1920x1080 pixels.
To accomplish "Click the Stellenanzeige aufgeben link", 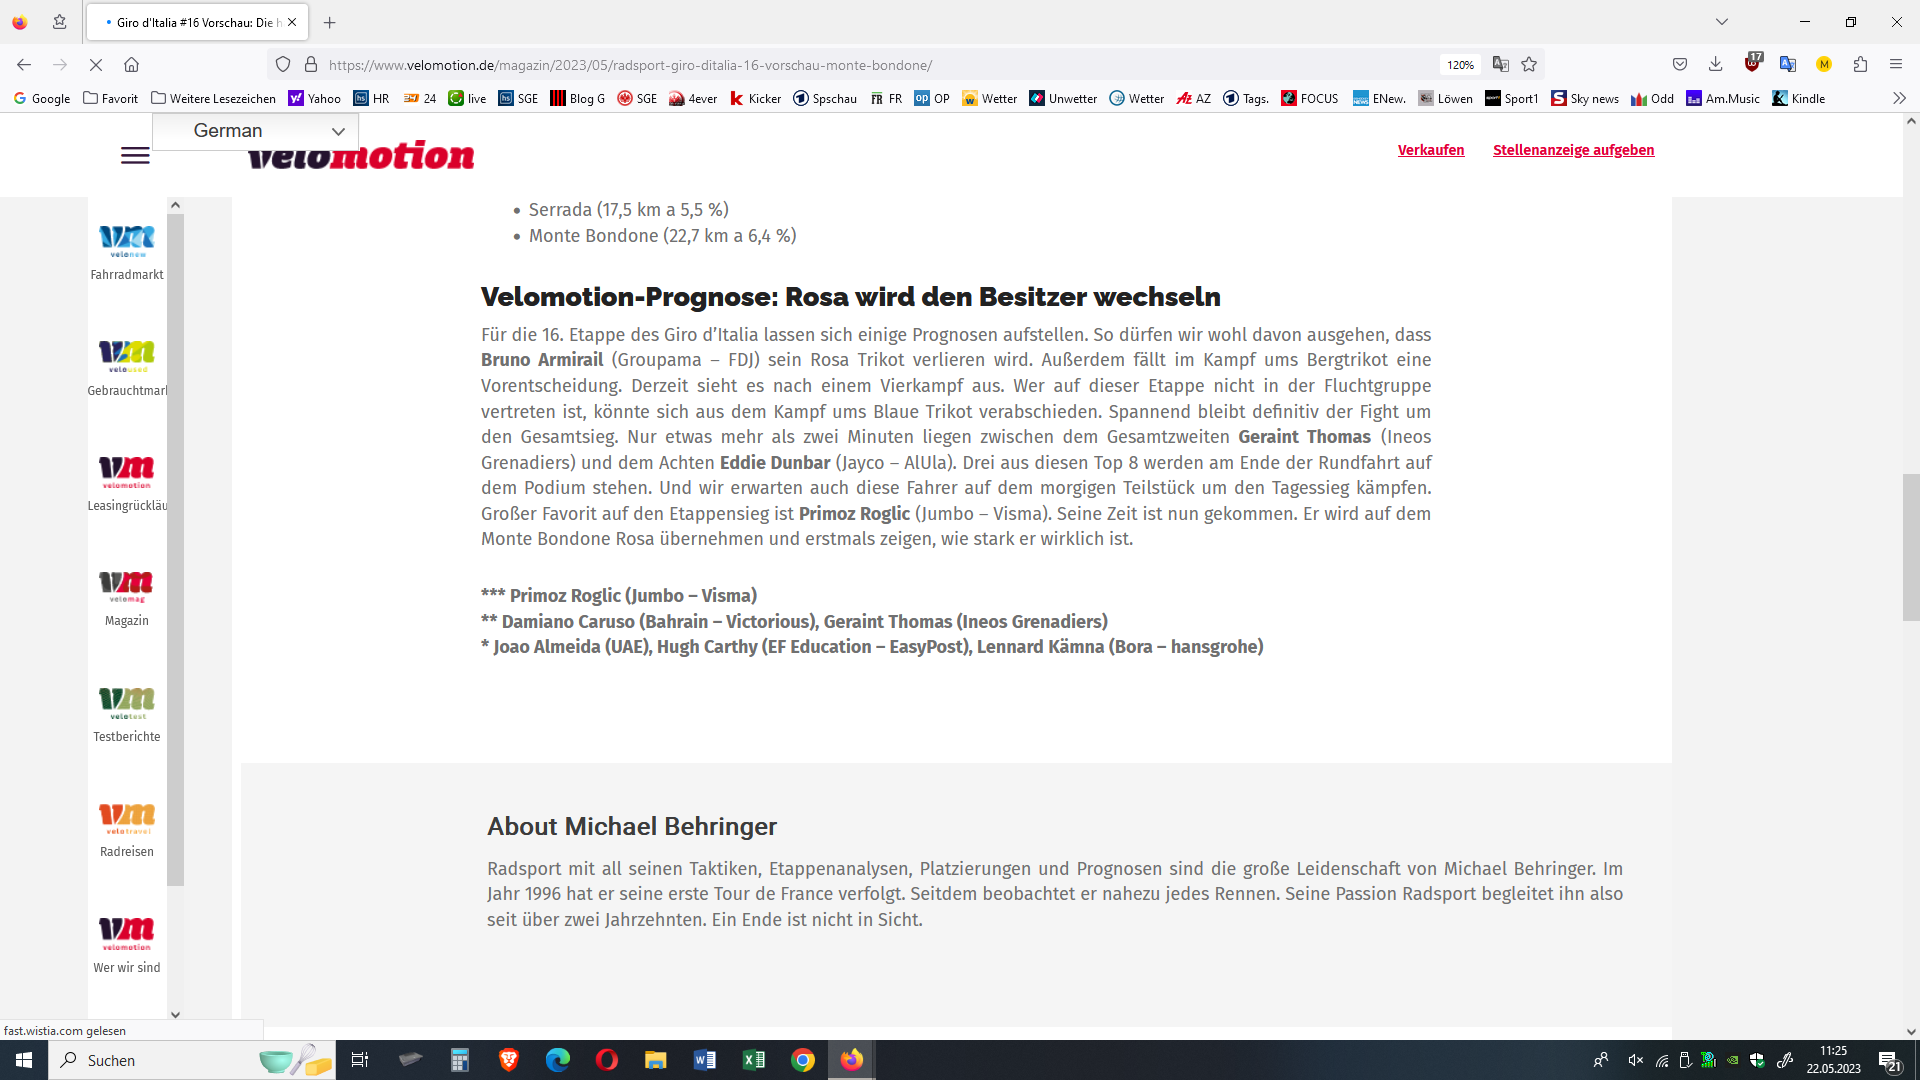I will [x=1573, y=150].
